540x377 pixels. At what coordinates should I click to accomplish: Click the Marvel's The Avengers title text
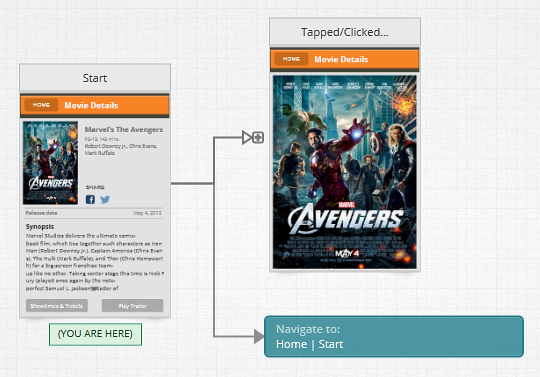click(x=124, y=129)
